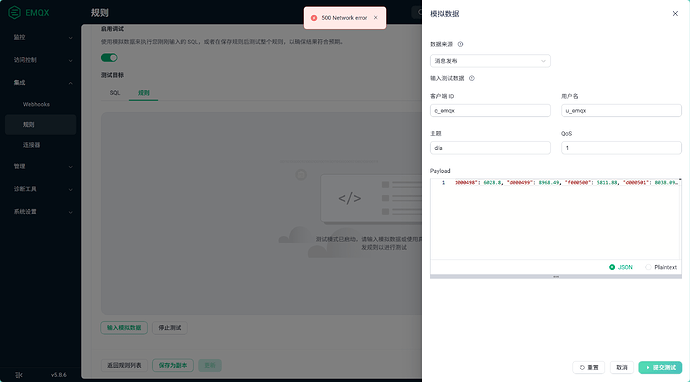This screenshot has width=690, height=382.
Task: Click the 重置 reset button
Action: click(589, 367)
